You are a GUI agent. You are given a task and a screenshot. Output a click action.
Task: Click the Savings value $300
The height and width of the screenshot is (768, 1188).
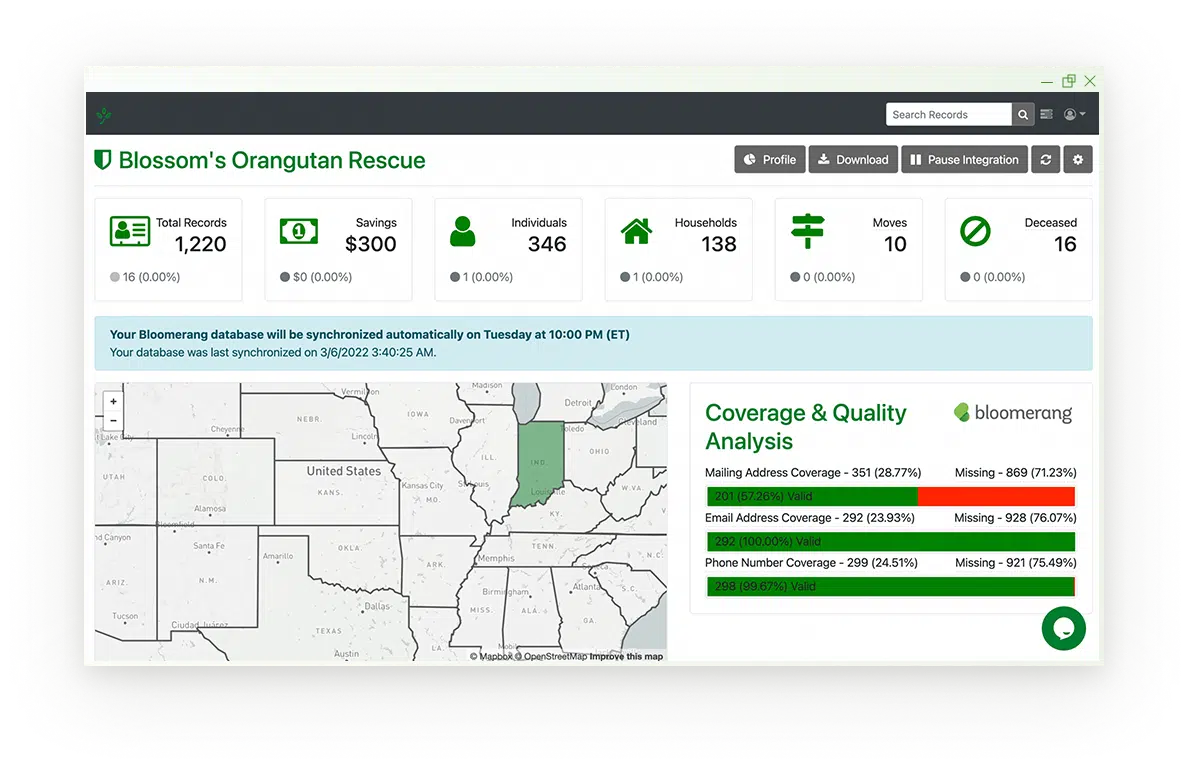point(370,244)
